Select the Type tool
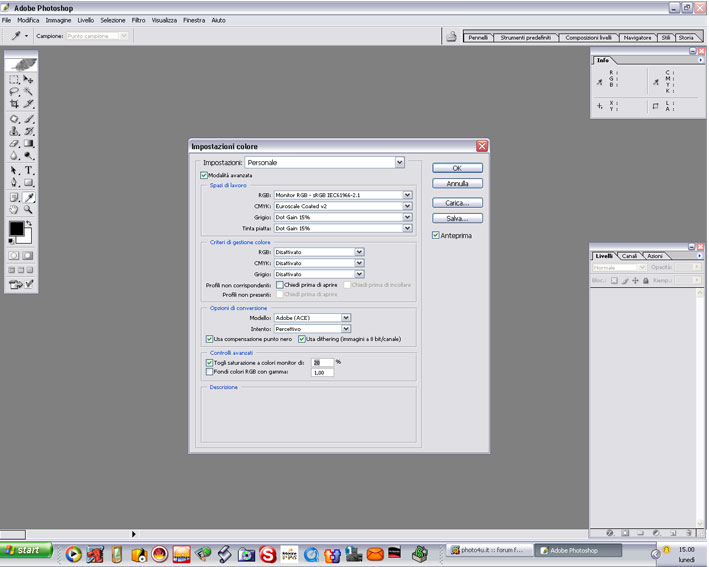This screenshot has height=567, width=709. coord(29,171)
